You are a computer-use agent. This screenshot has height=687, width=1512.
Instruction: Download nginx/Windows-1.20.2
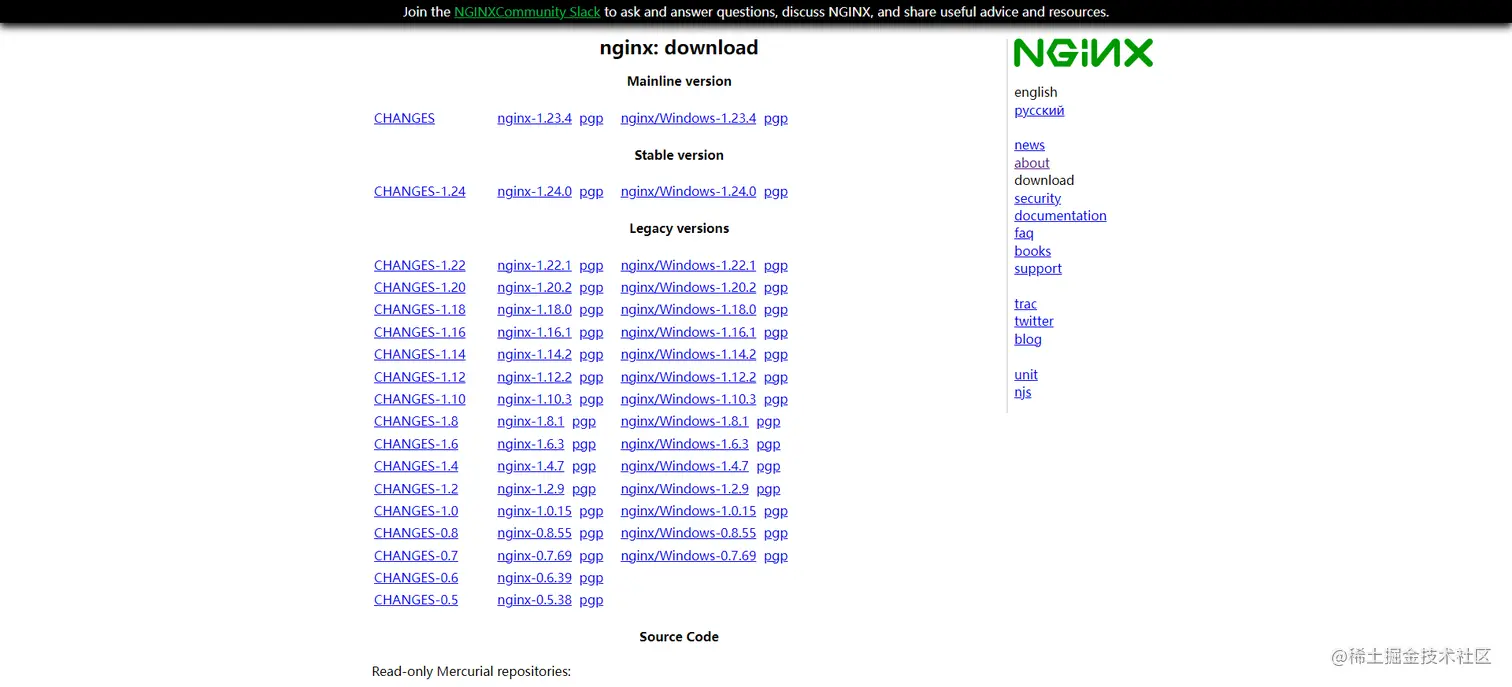[688, 287]
